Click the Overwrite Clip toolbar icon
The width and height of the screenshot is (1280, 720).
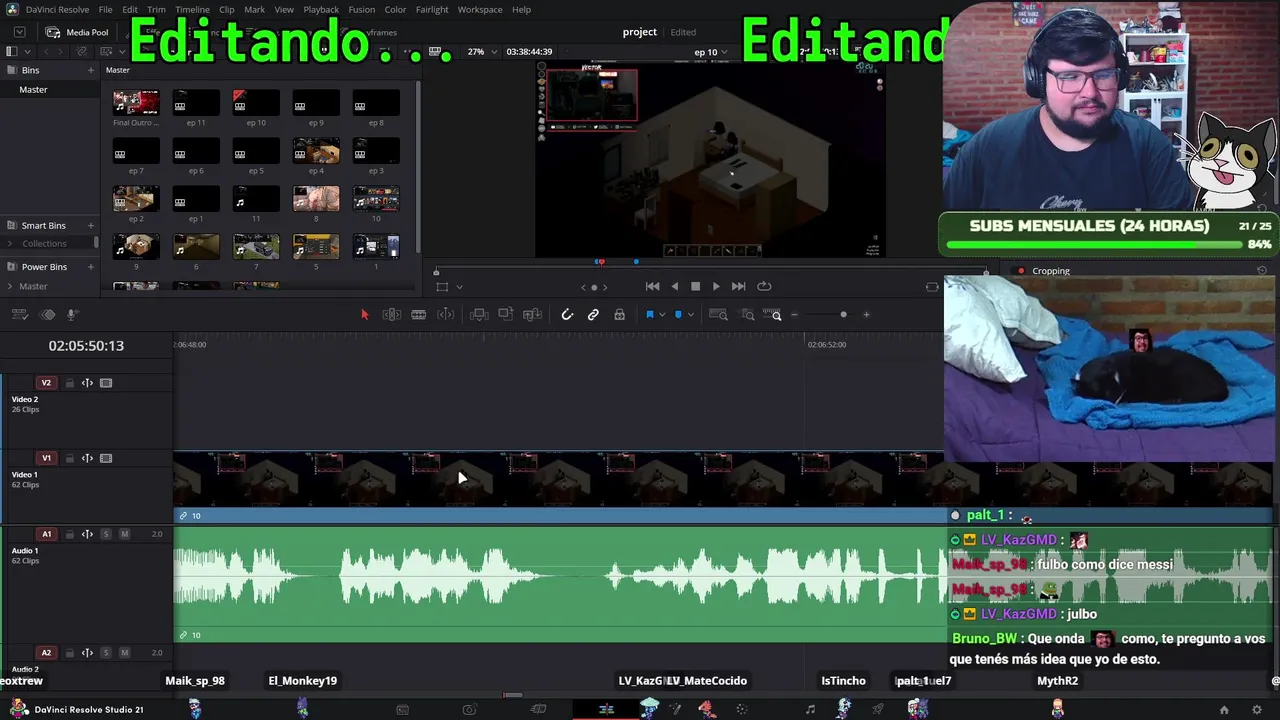(x=506, y=315)
